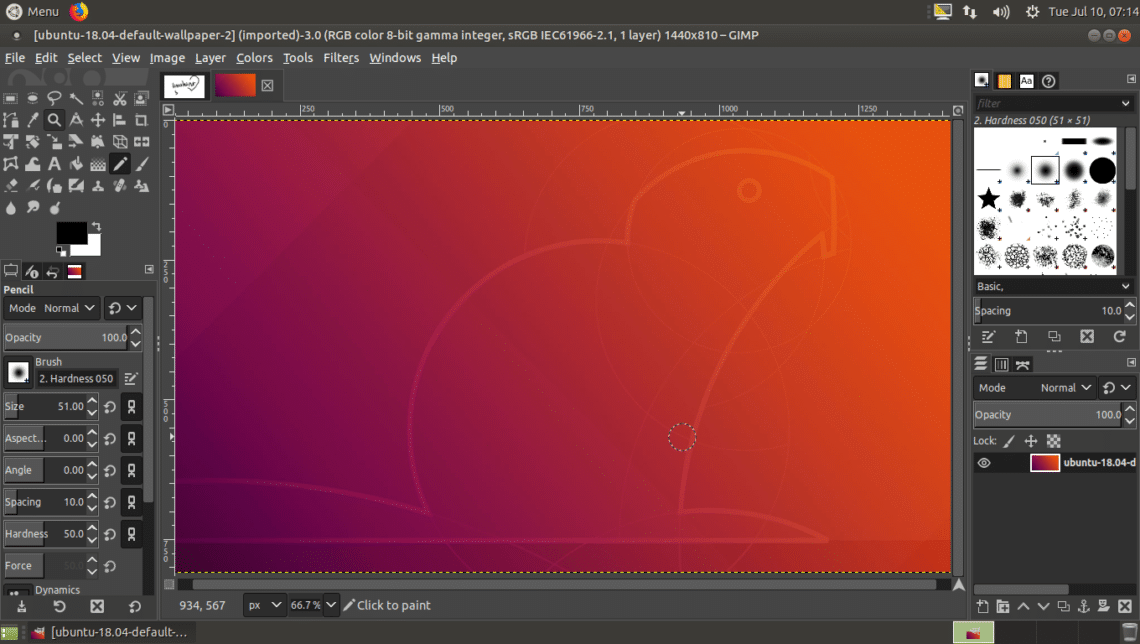Open the px units dropdown in status bar

point(265,605)
